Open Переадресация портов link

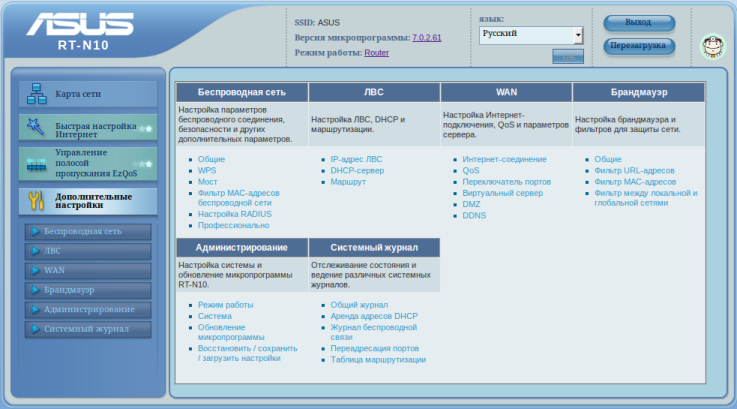point(374,348)
